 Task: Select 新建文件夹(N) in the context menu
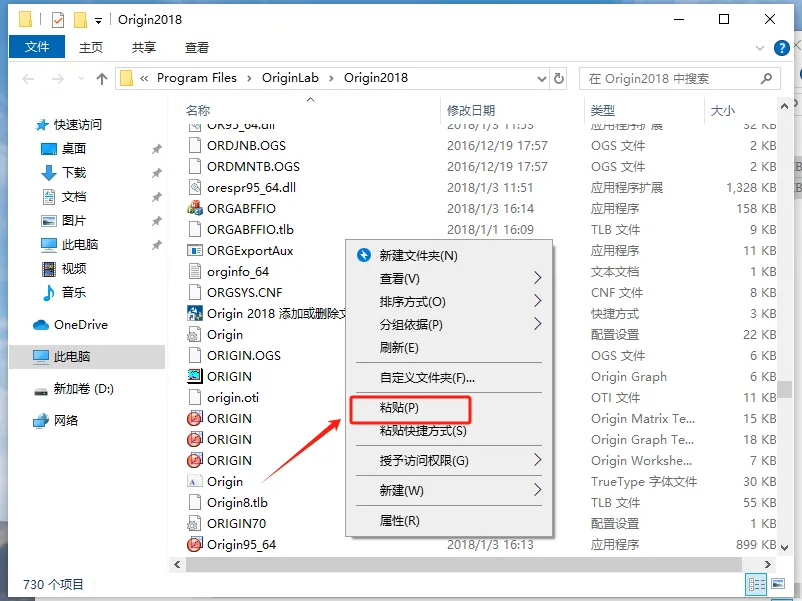pos(418,255)
